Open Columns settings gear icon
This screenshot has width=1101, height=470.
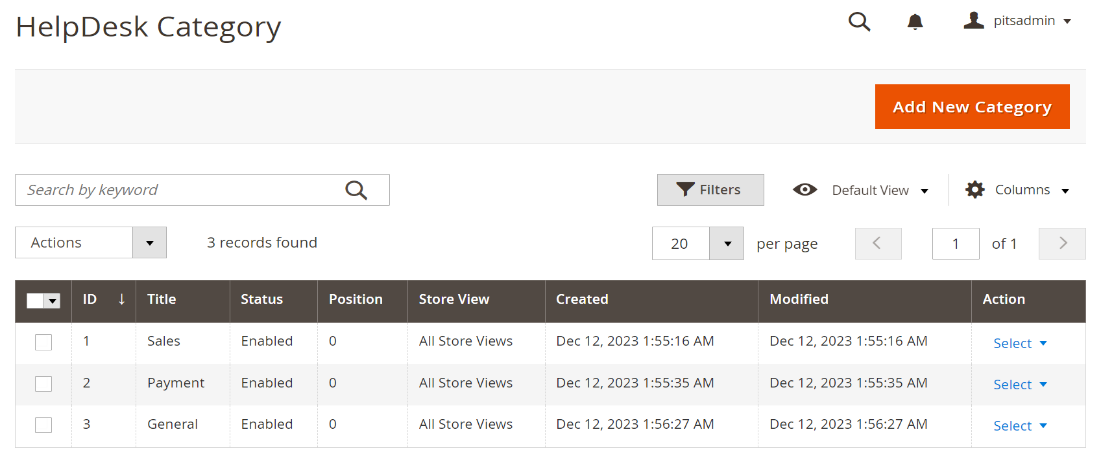tap(975, 190)
